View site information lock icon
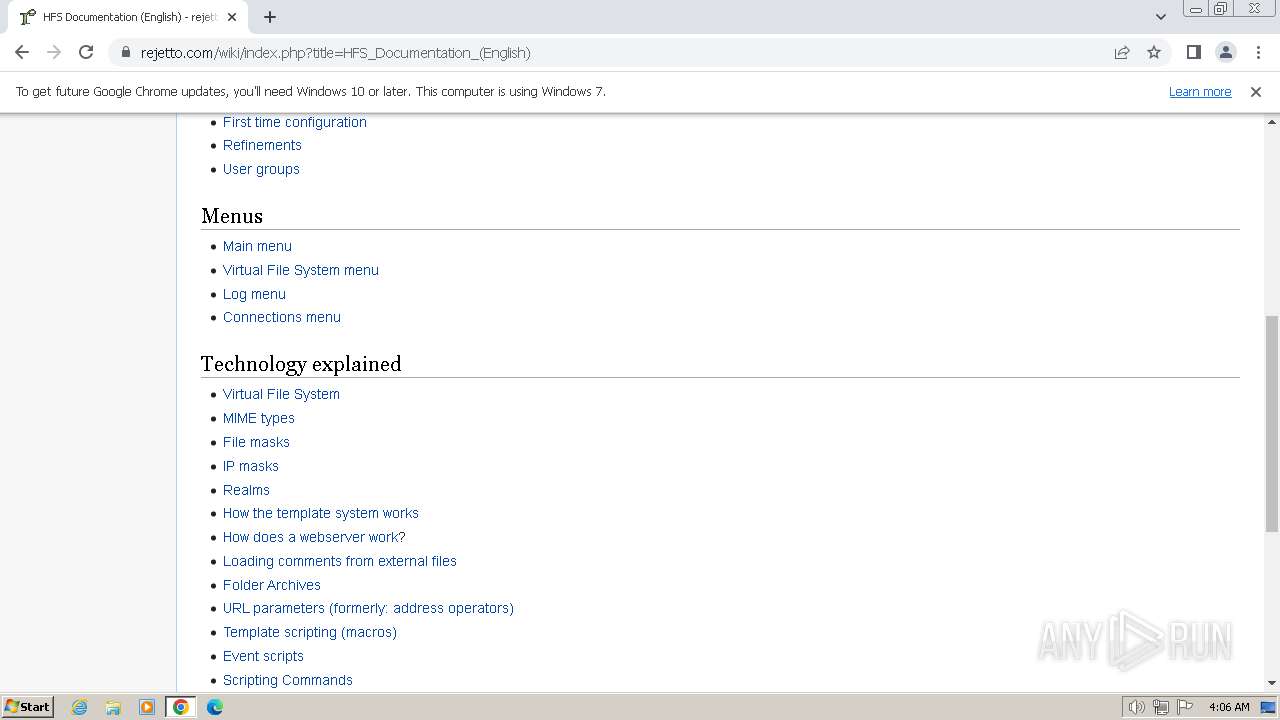Viewport: 1280px width, 720px height. tap(126, 52)
